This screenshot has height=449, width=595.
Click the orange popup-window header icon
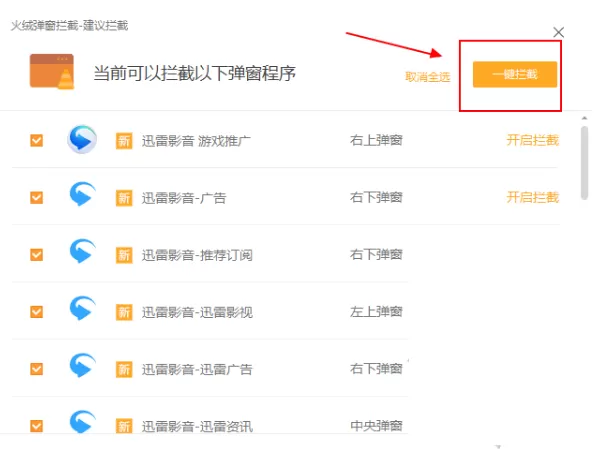coord(52,72)
